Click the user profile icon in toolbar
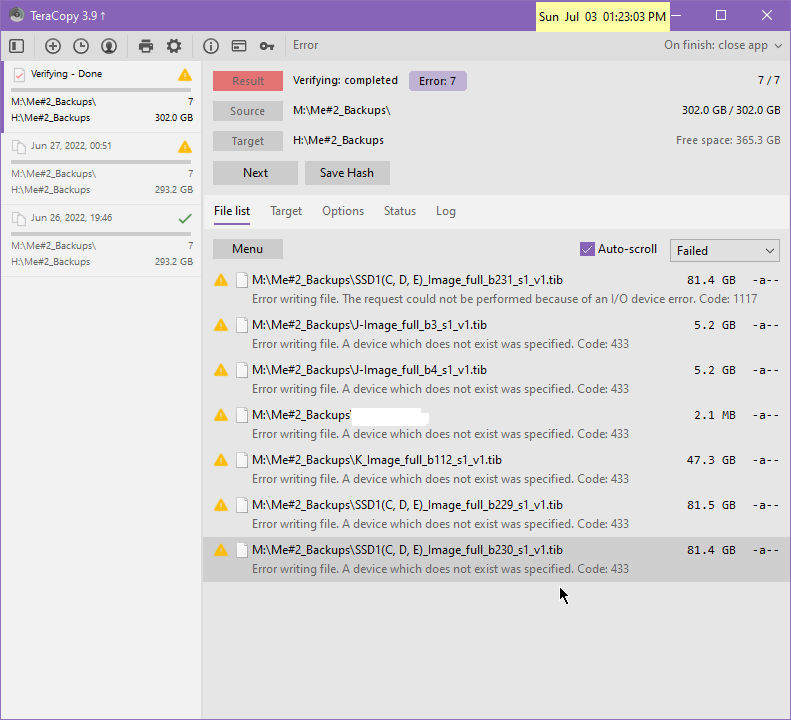 (x=109, y=46)
